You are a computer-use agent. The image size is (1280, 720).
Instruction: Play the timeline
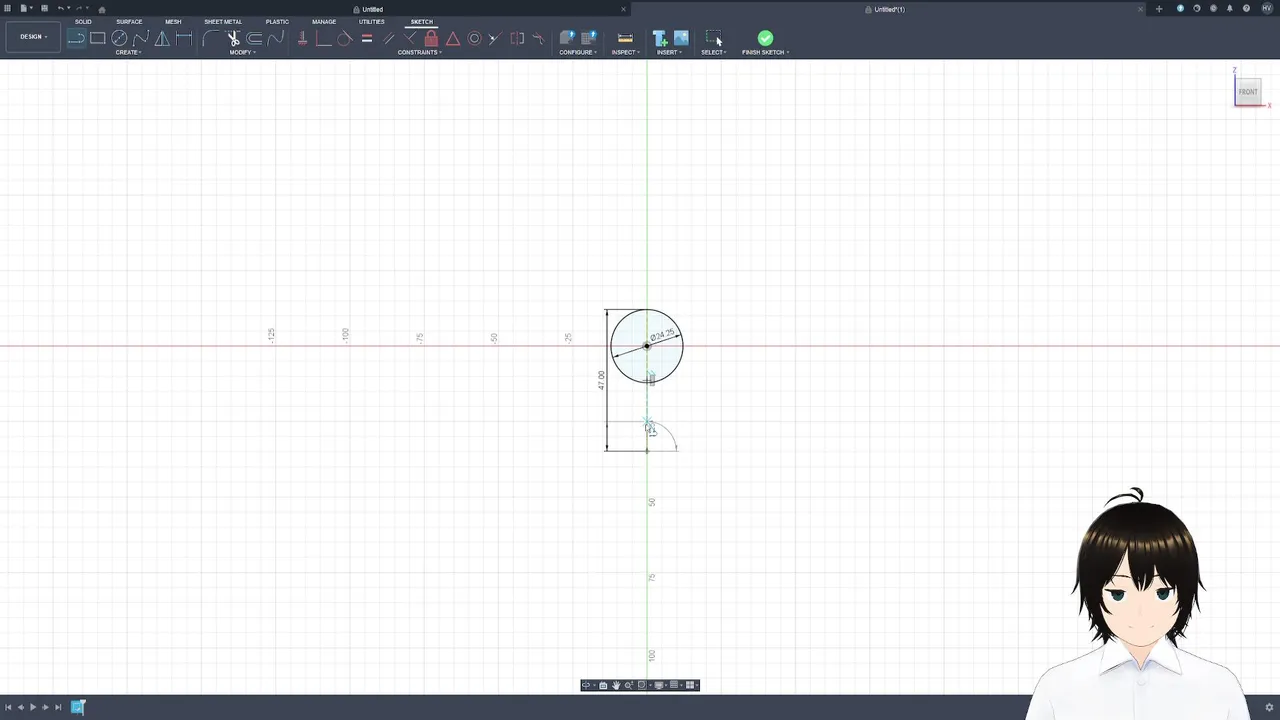(33, 707)
